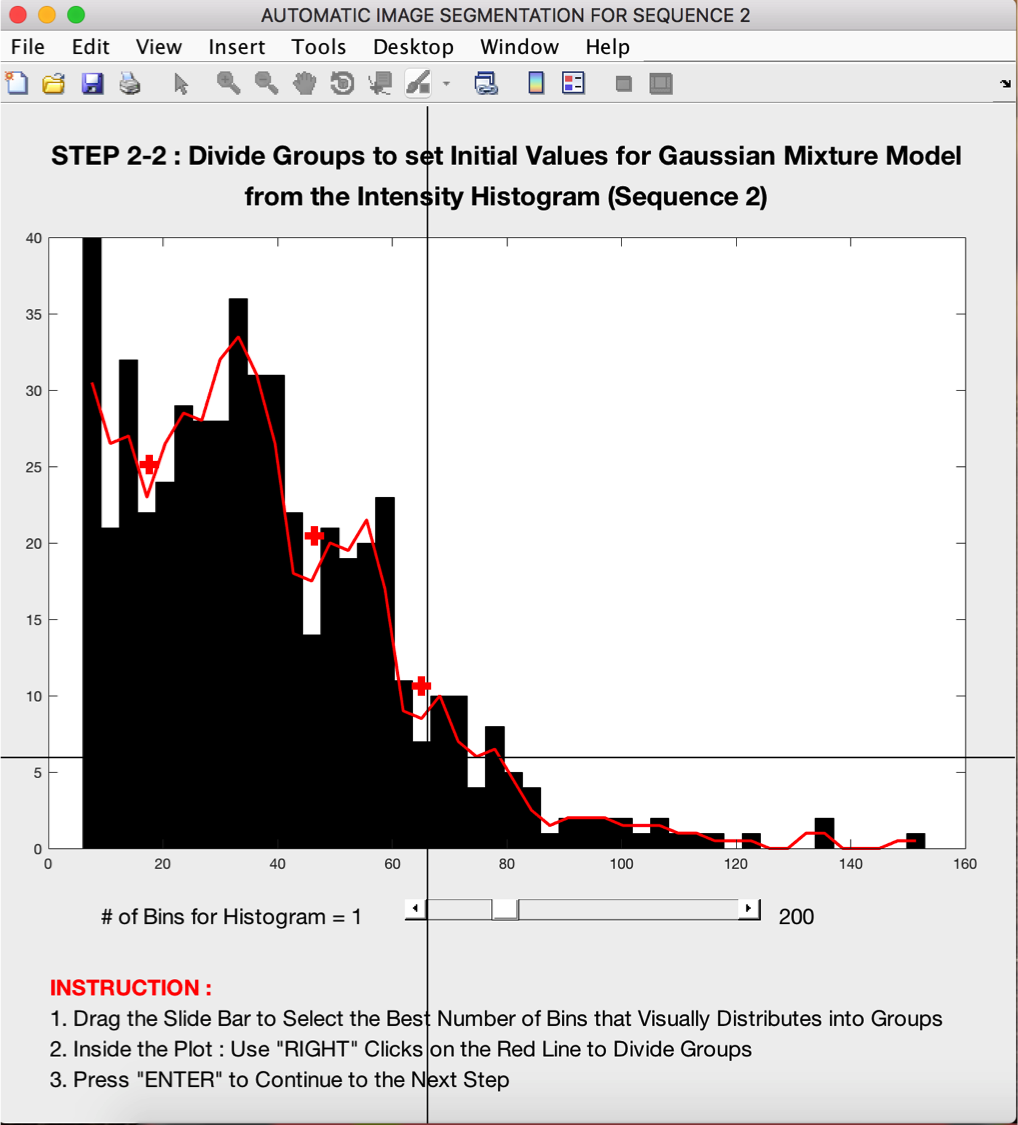Save the figure using the floppy disk icon
The image size is (1018, 1125).
point(92,84)
